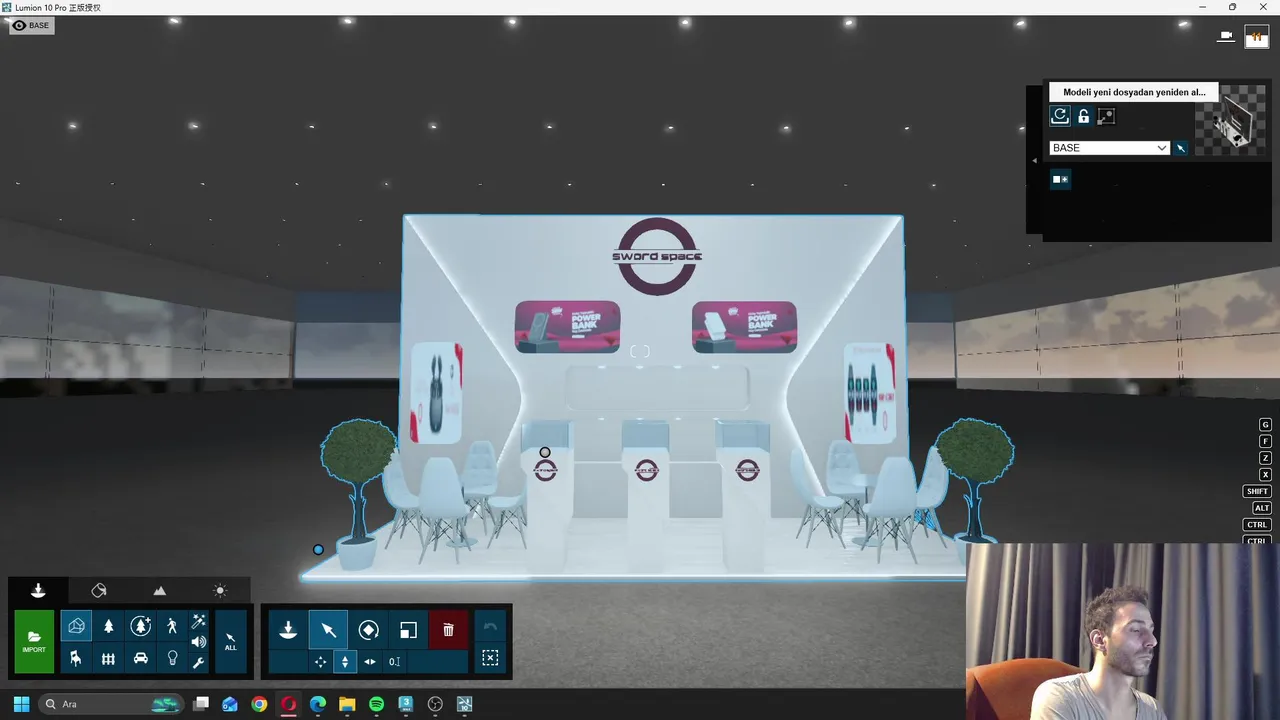The width and height of the screenshot is (1280, 720).
Task: Select the blue handle of the left plant
Action: point(318,550)
